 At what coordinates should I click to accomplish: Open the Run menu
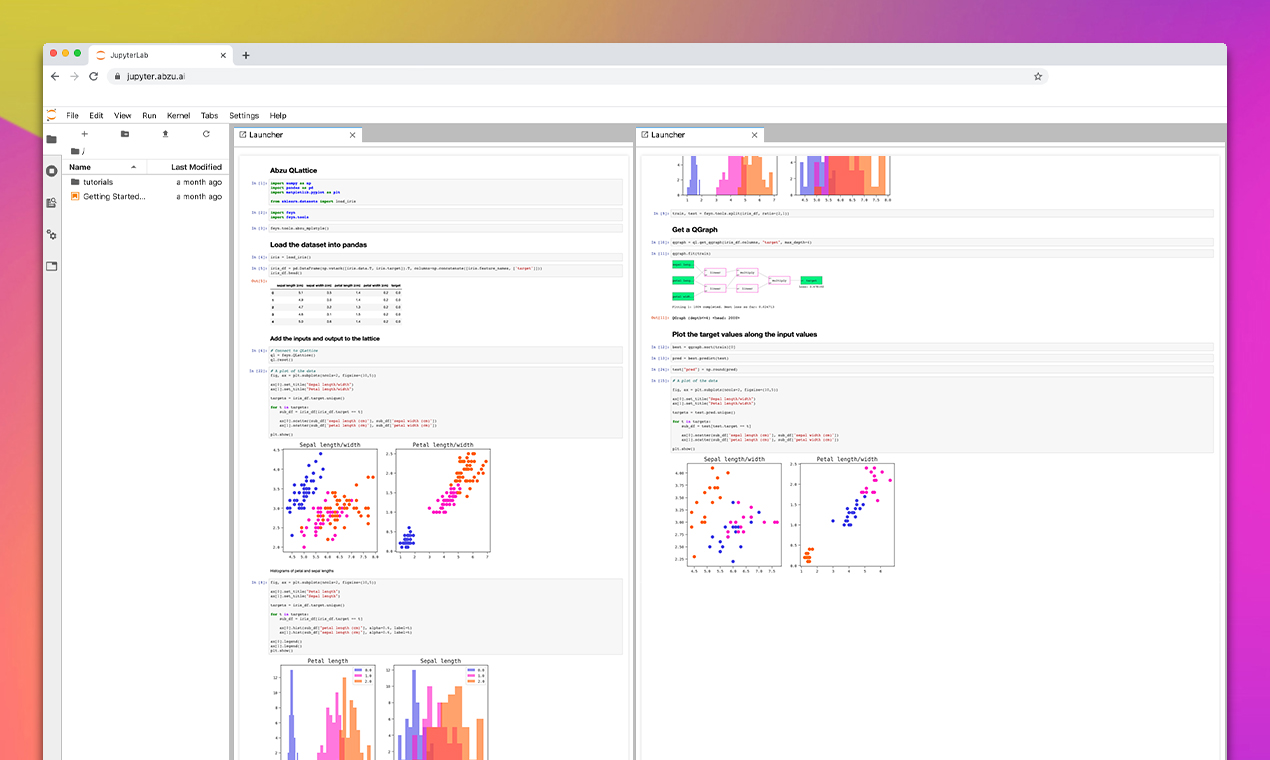[x=149, y=116]
